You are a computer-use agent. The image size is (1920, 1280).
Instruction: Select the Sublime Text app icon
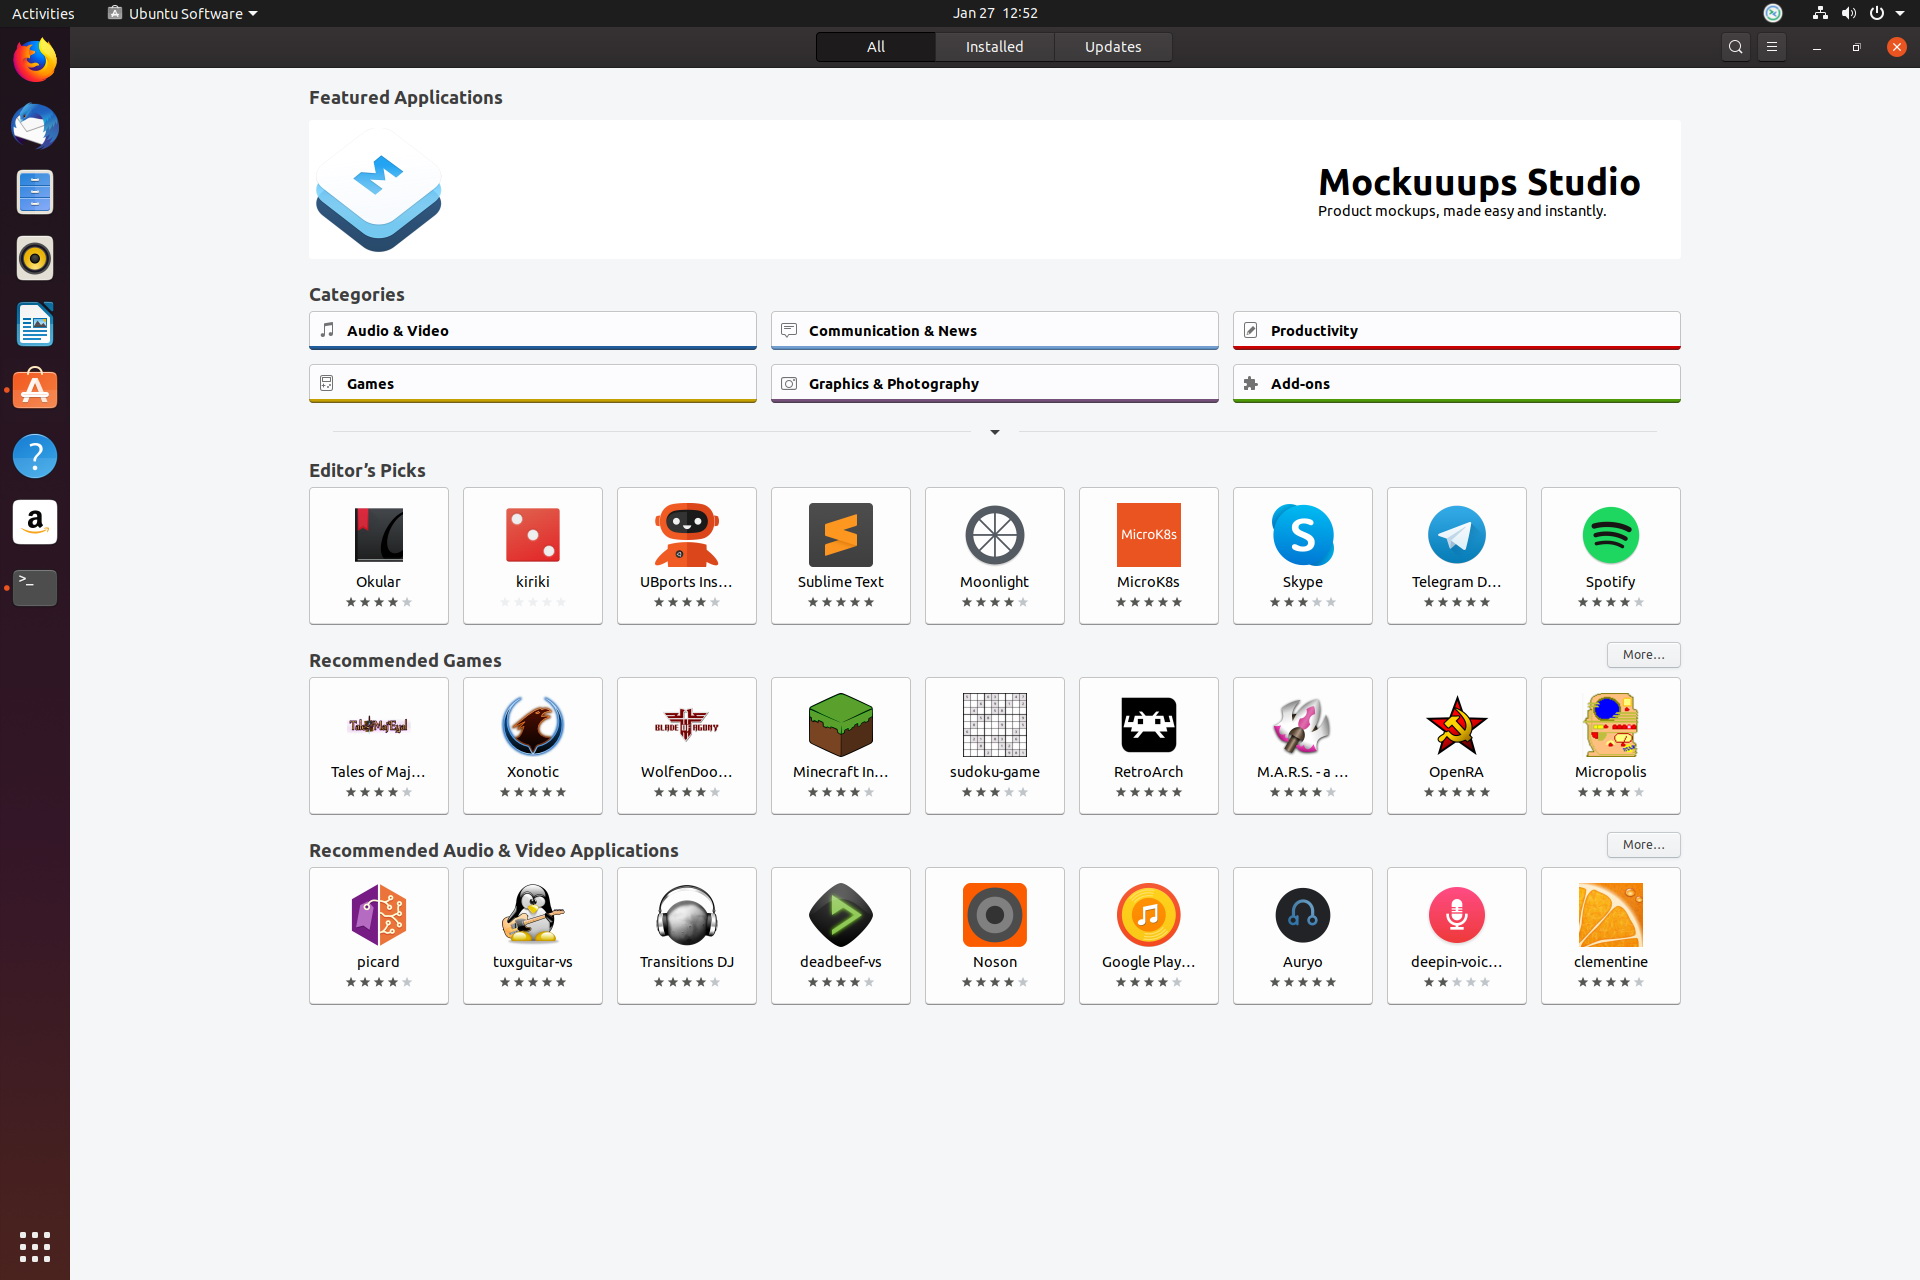point(840,536)
